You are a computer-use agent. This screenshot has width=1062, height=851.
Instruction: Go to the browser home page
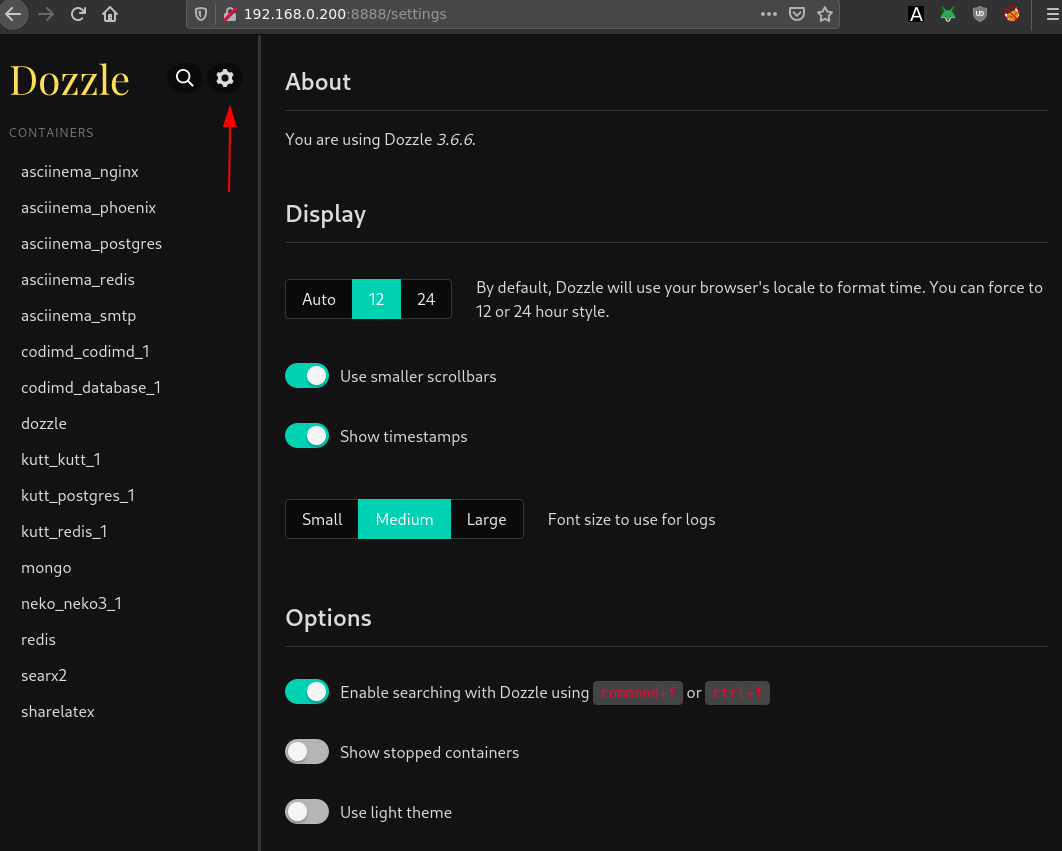110,14
